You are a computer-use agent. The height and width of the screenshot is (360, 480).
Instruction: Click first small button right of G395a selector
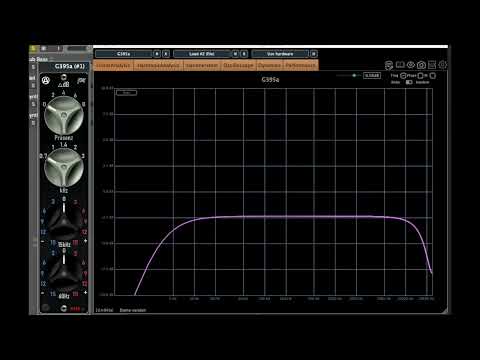[x=157, y=54]
